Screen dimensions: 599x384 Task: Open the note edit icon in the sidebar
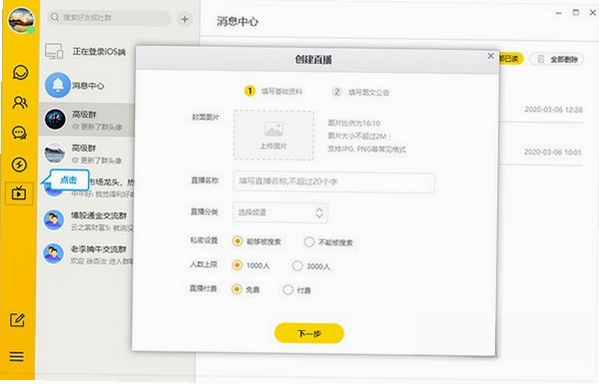click(x=17, y=320)
